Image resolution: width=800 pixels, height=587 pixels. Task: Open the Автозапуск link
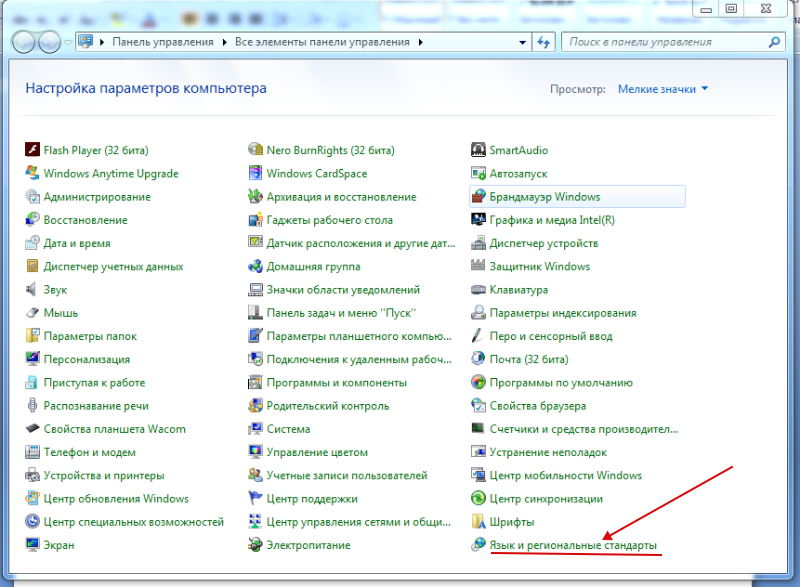tap(518, 173)
